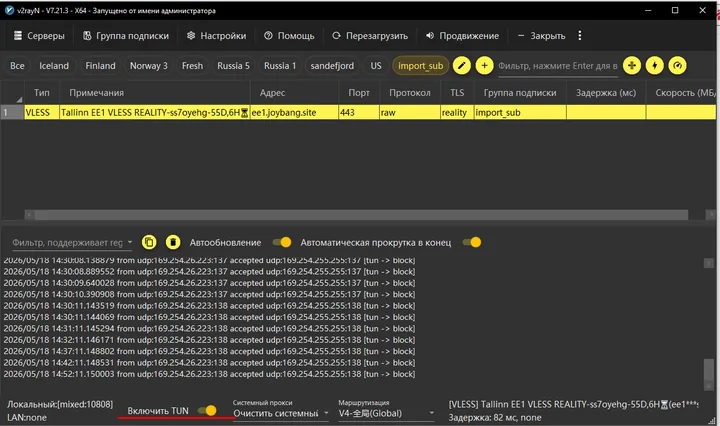Click the v2rayN app icon in title bar

click(x=9, y=10)
